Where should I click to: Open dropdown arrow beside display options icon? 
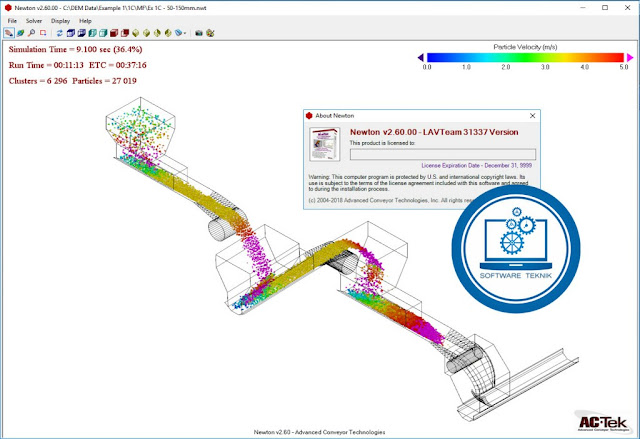click(185, 33)
